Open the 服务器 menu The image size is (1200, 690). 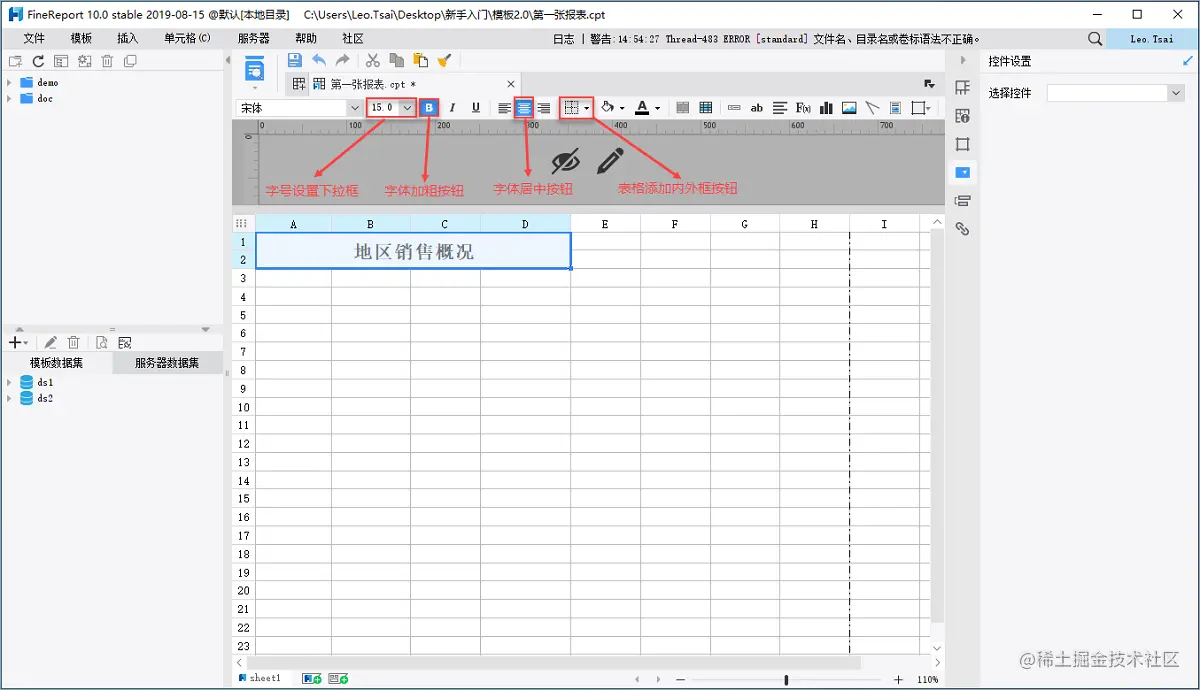point(254,38)
